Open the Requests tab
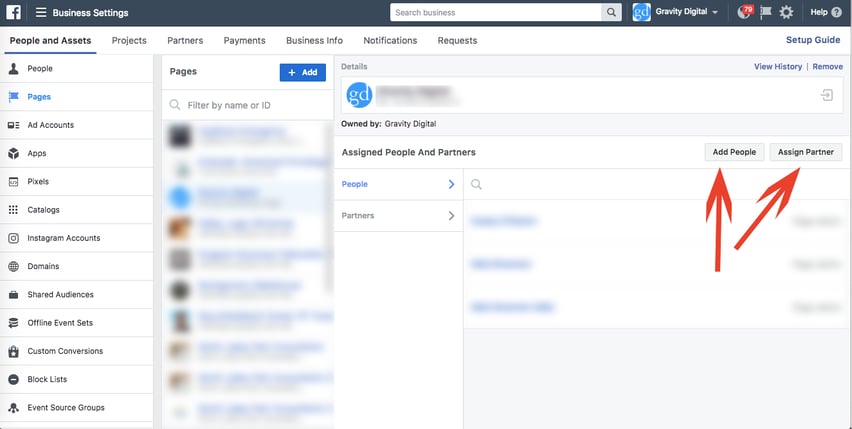Viewport: 852px width, 429px height. click(x=458, y=40)
